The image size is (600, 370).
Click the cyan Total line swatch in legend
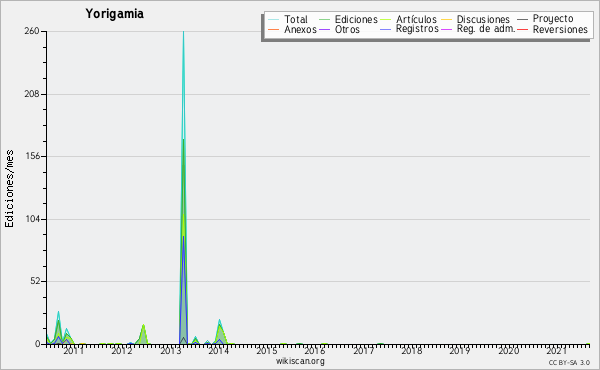coord(274,19)
